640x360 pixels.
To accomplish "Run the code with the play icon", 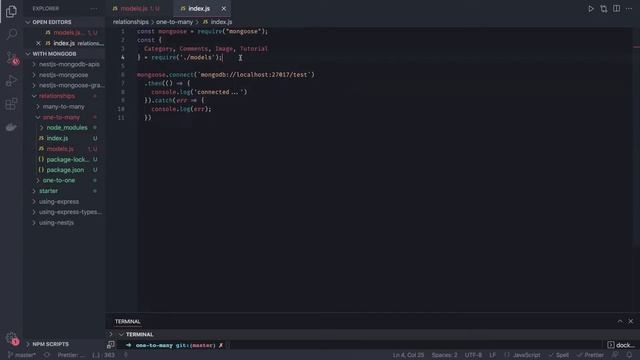I will click(x=591, y=9).
